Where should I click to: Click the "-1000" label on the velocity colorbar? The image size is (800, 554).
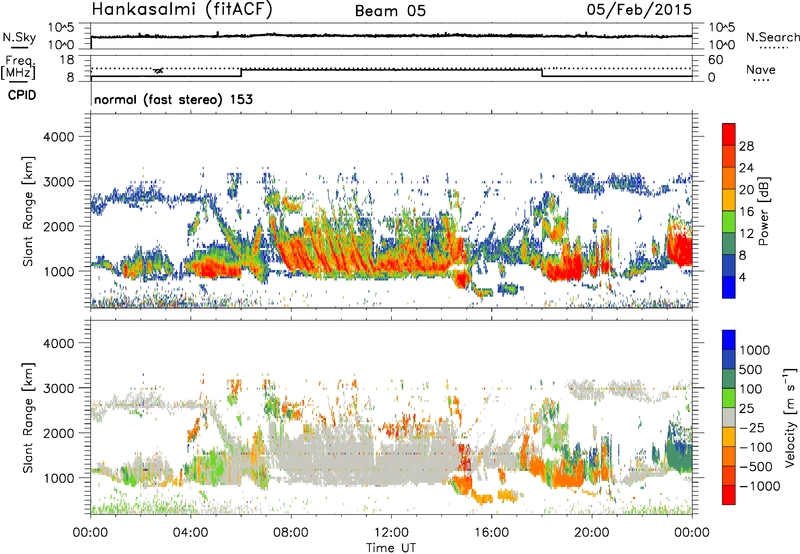click(x=759, y=486)
